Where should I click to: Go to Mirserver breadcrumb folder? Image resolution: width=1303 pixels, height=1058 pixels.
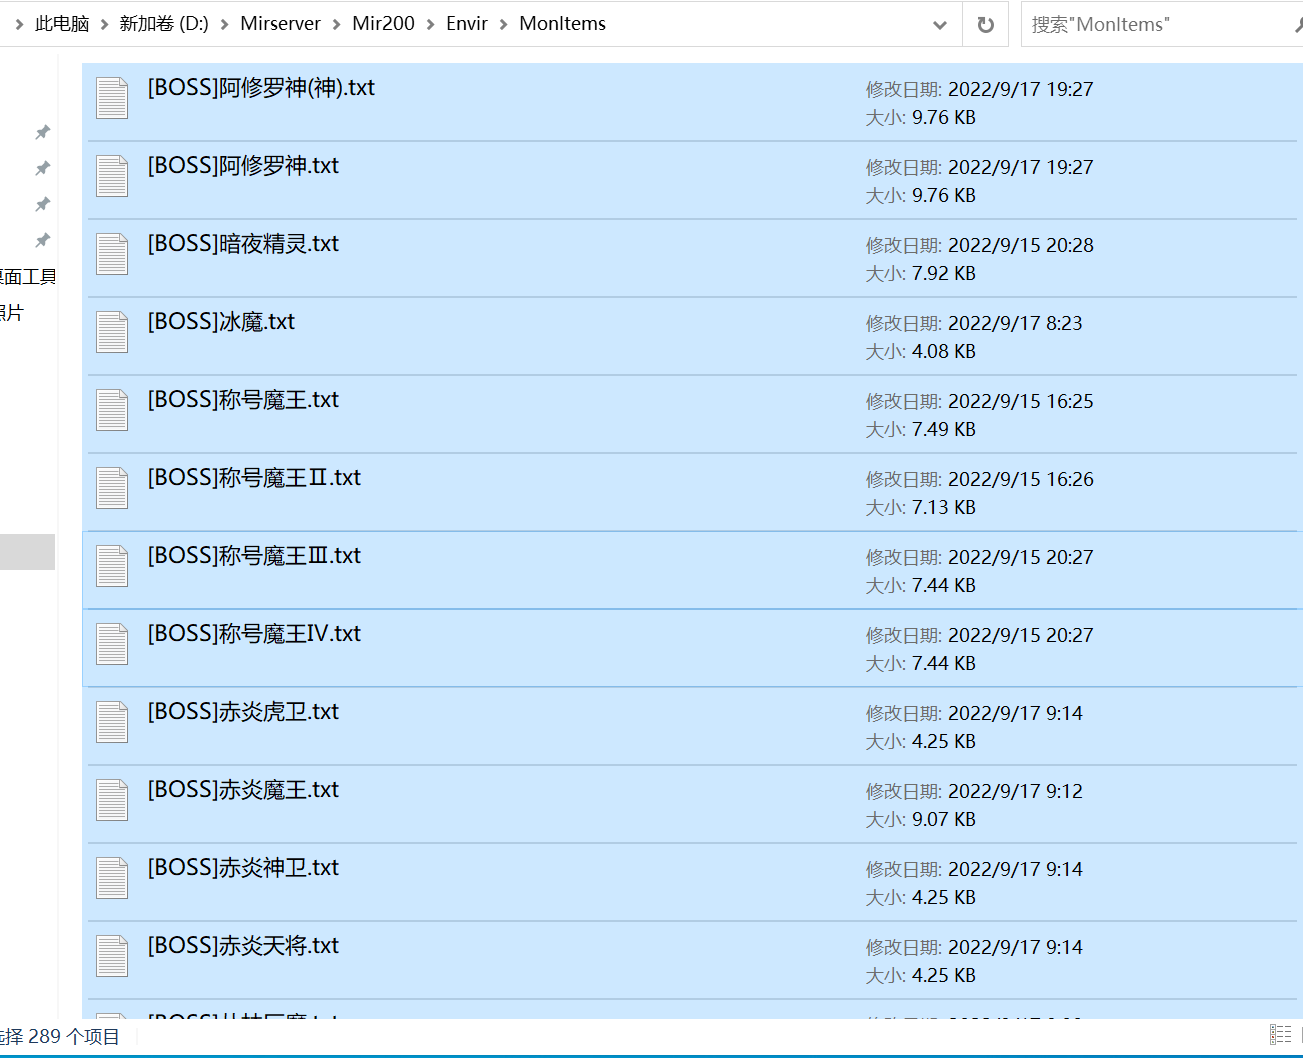[x=280, y=24]
